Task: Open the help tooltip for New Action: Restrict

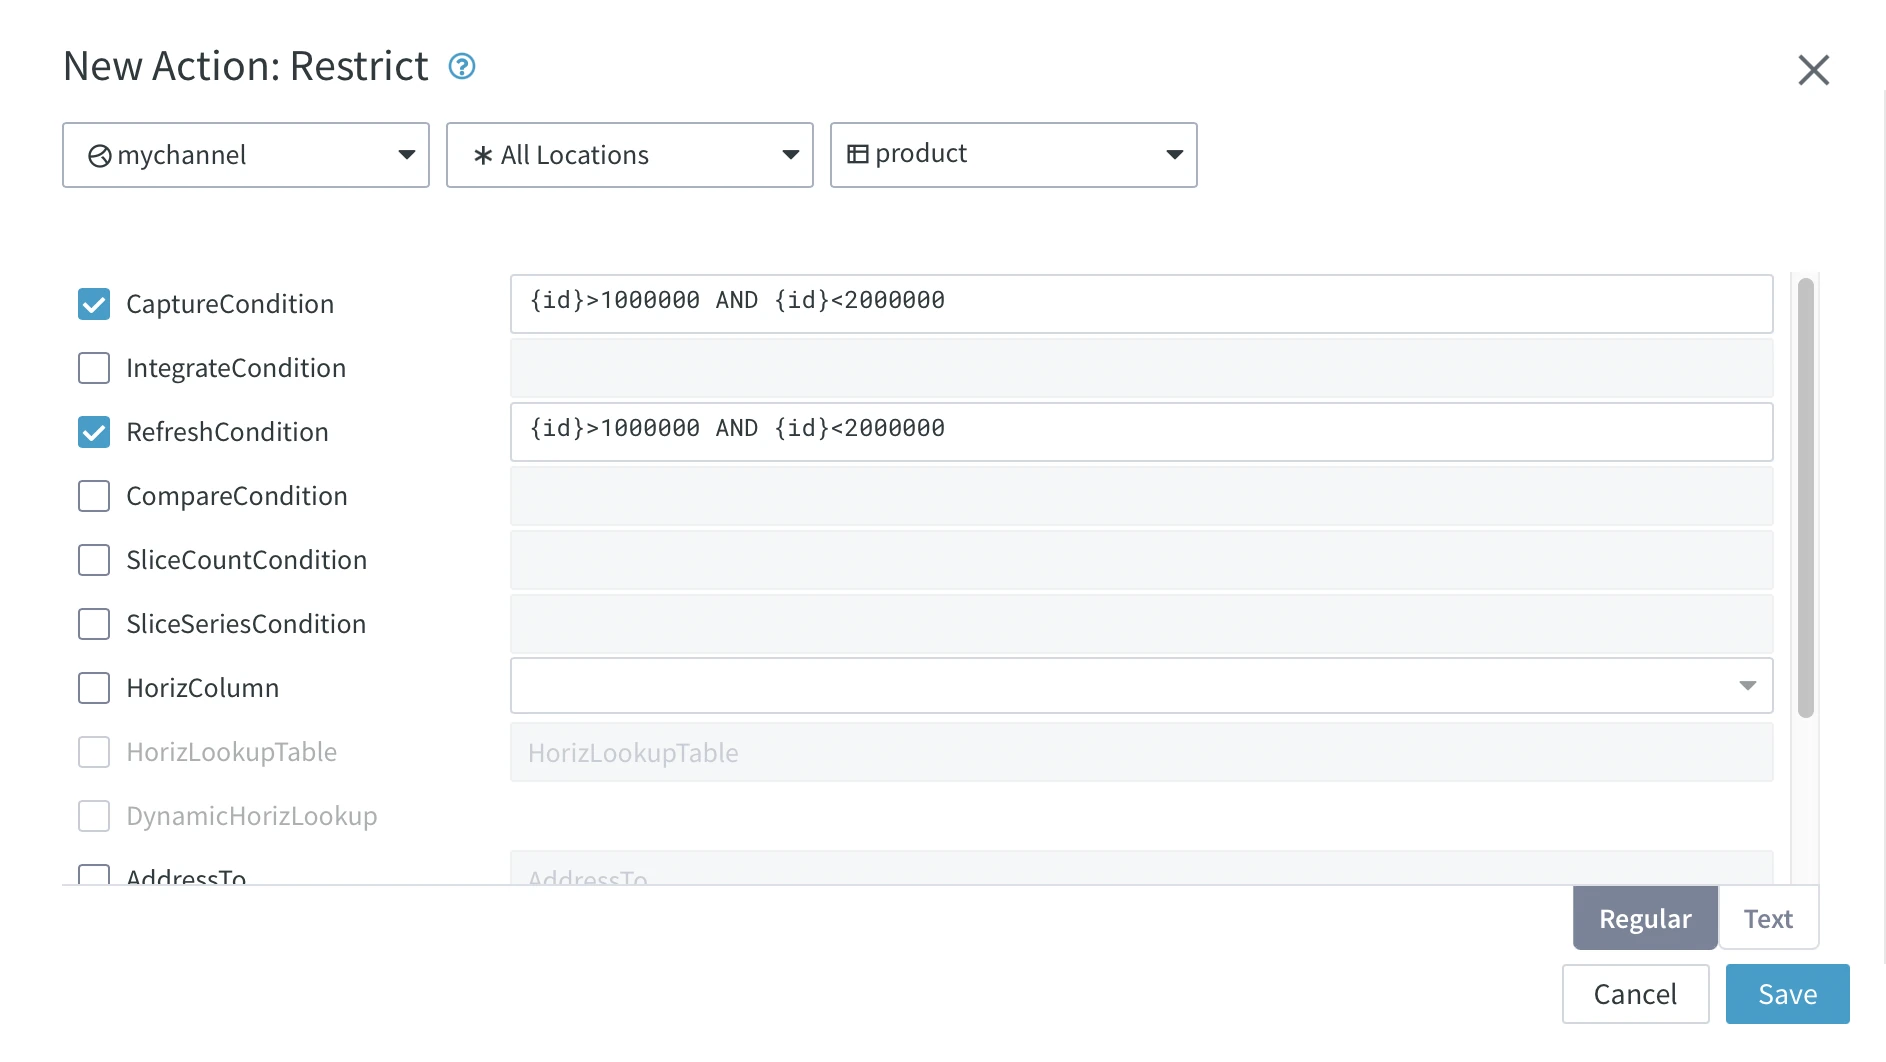Action: [x=462, y=66]
